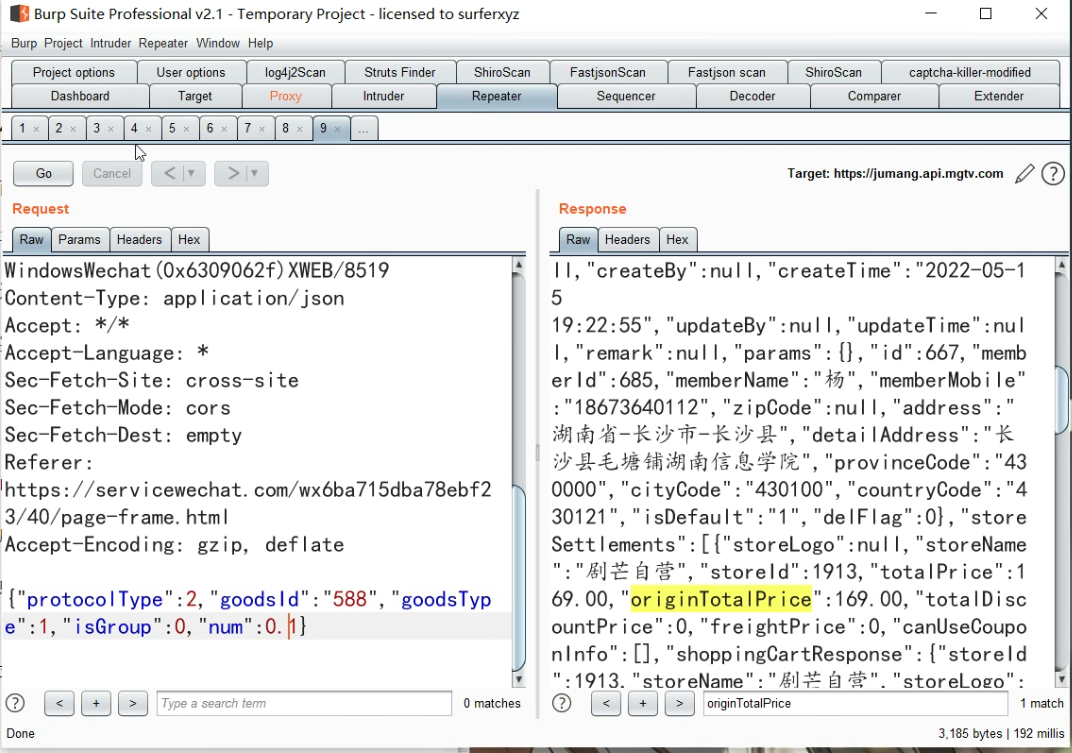Viewport: 1072px width, 753px height.
Task: Go back in request history
Action: [x=169, y=174]
